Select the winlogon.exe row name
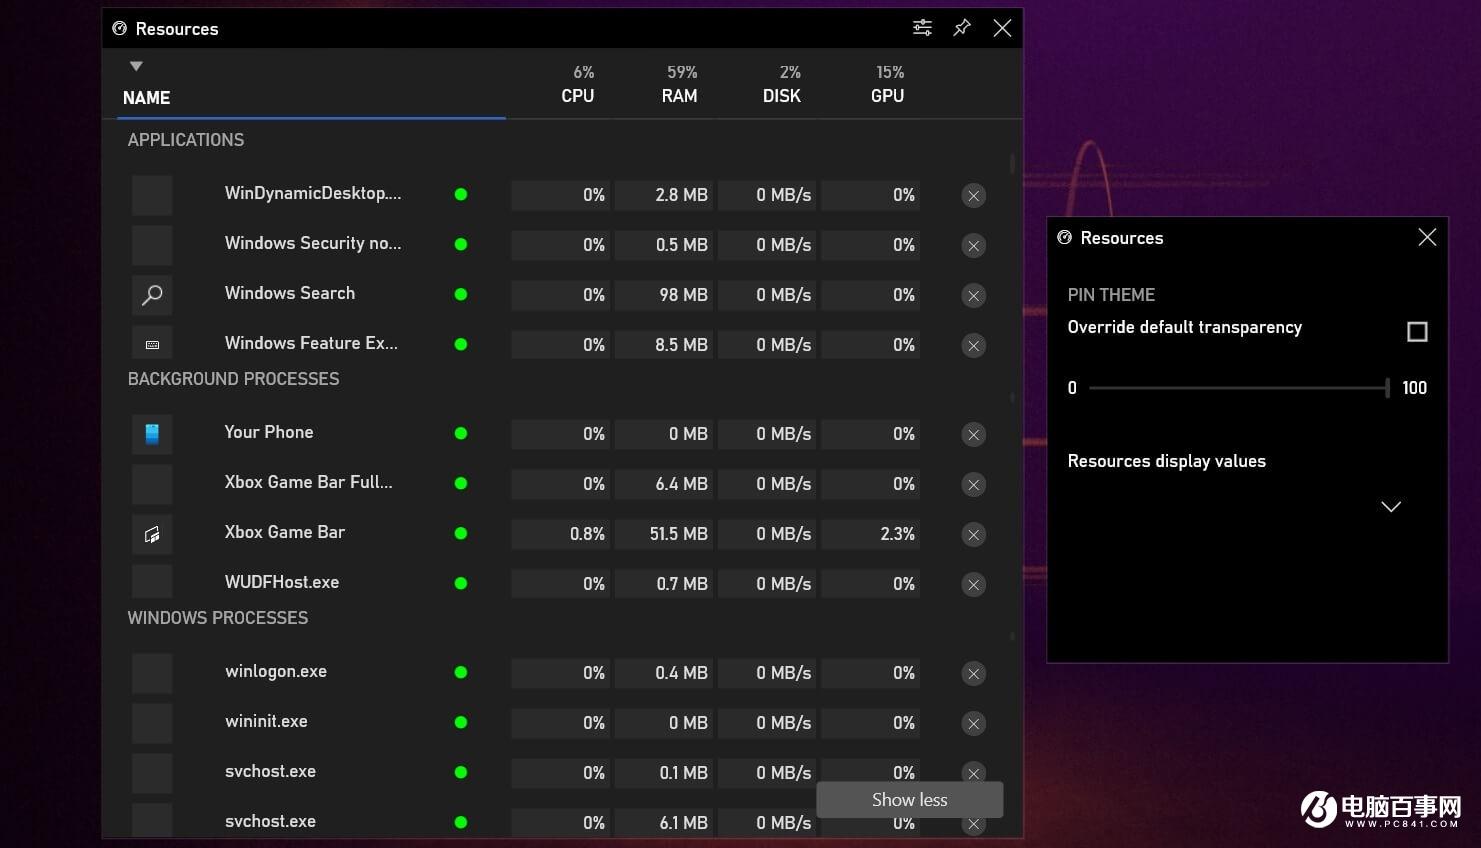This screenshot has height=848, width=1481. coord(276,671)
